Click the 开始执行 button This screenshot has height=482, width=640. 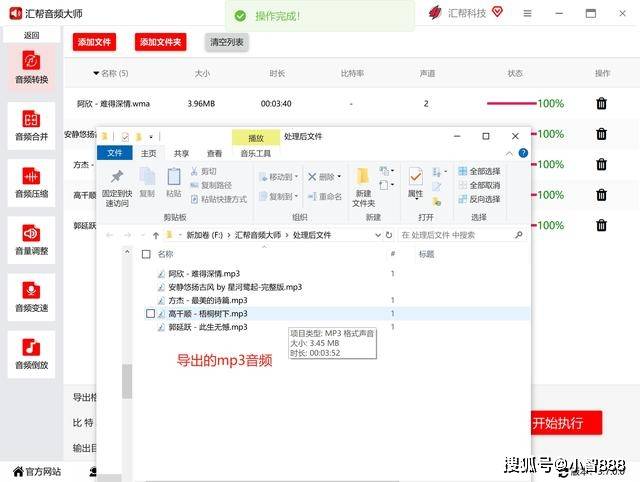567,423
